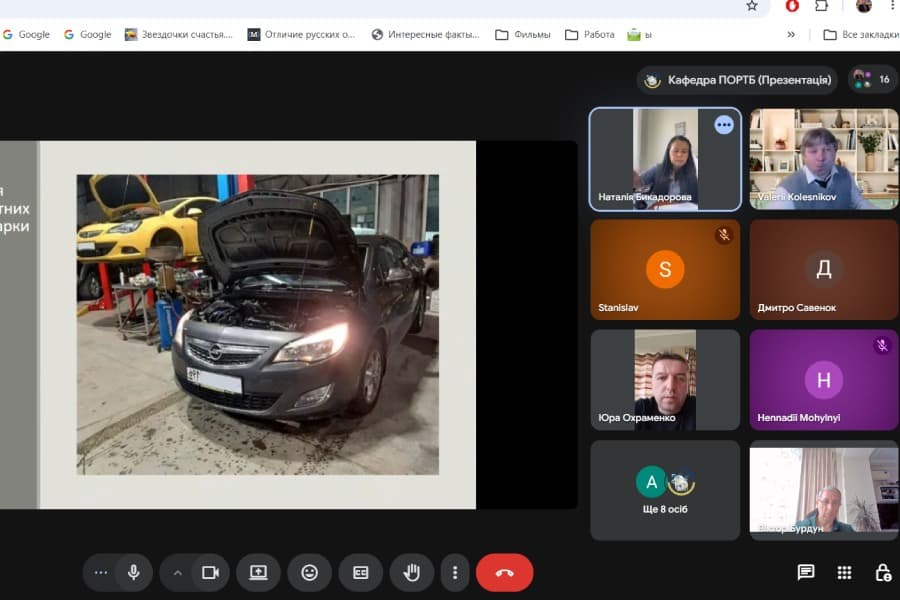The height and width of the screenshot is (600, 900).
Task: Open second Google bookmark
Action: pos(88,34)
